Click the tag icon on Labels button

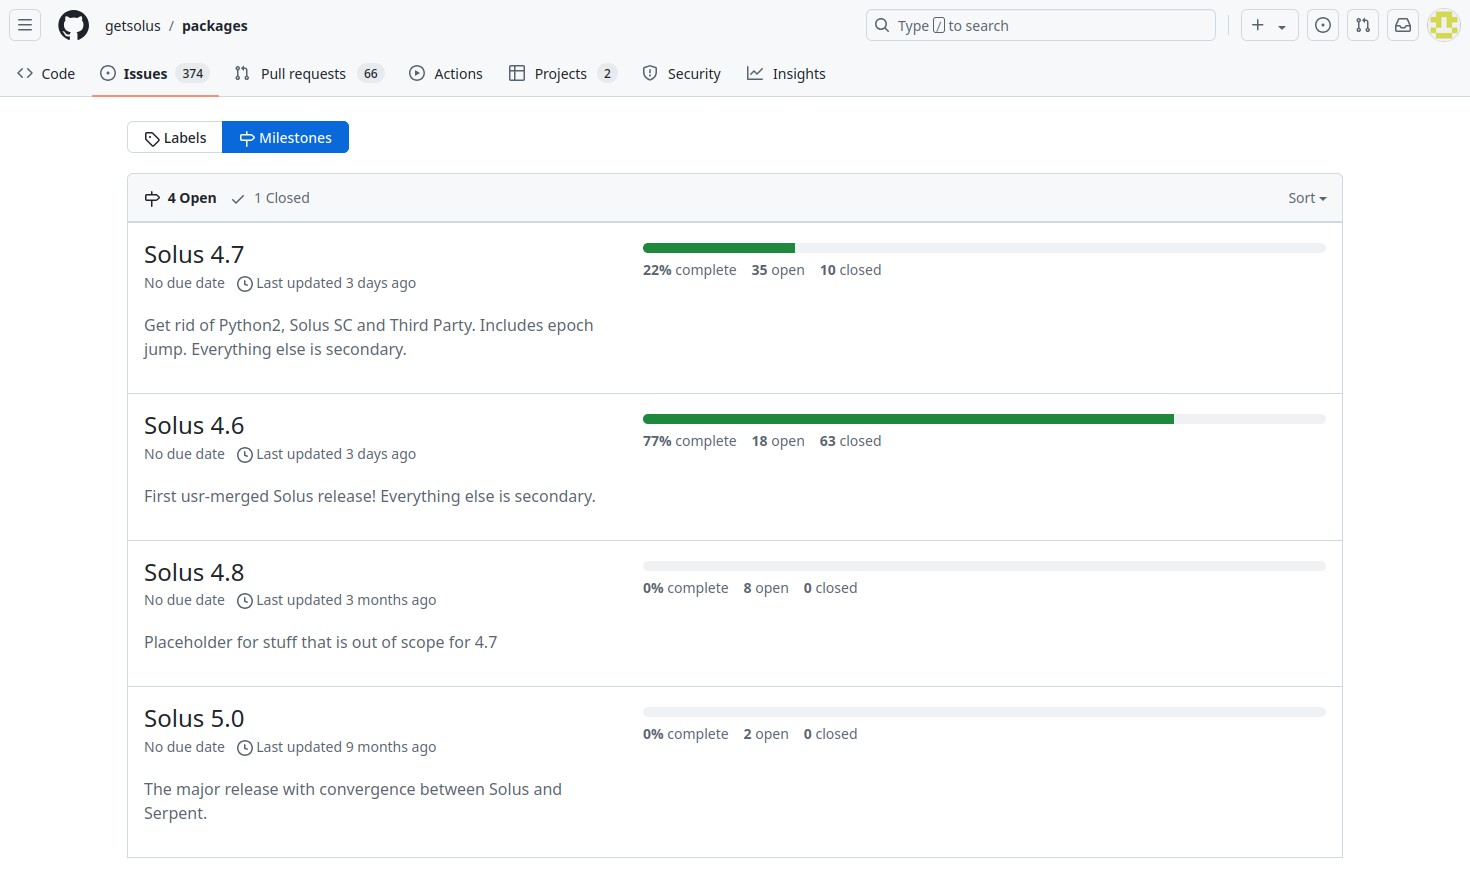click(x=152, y=139)
